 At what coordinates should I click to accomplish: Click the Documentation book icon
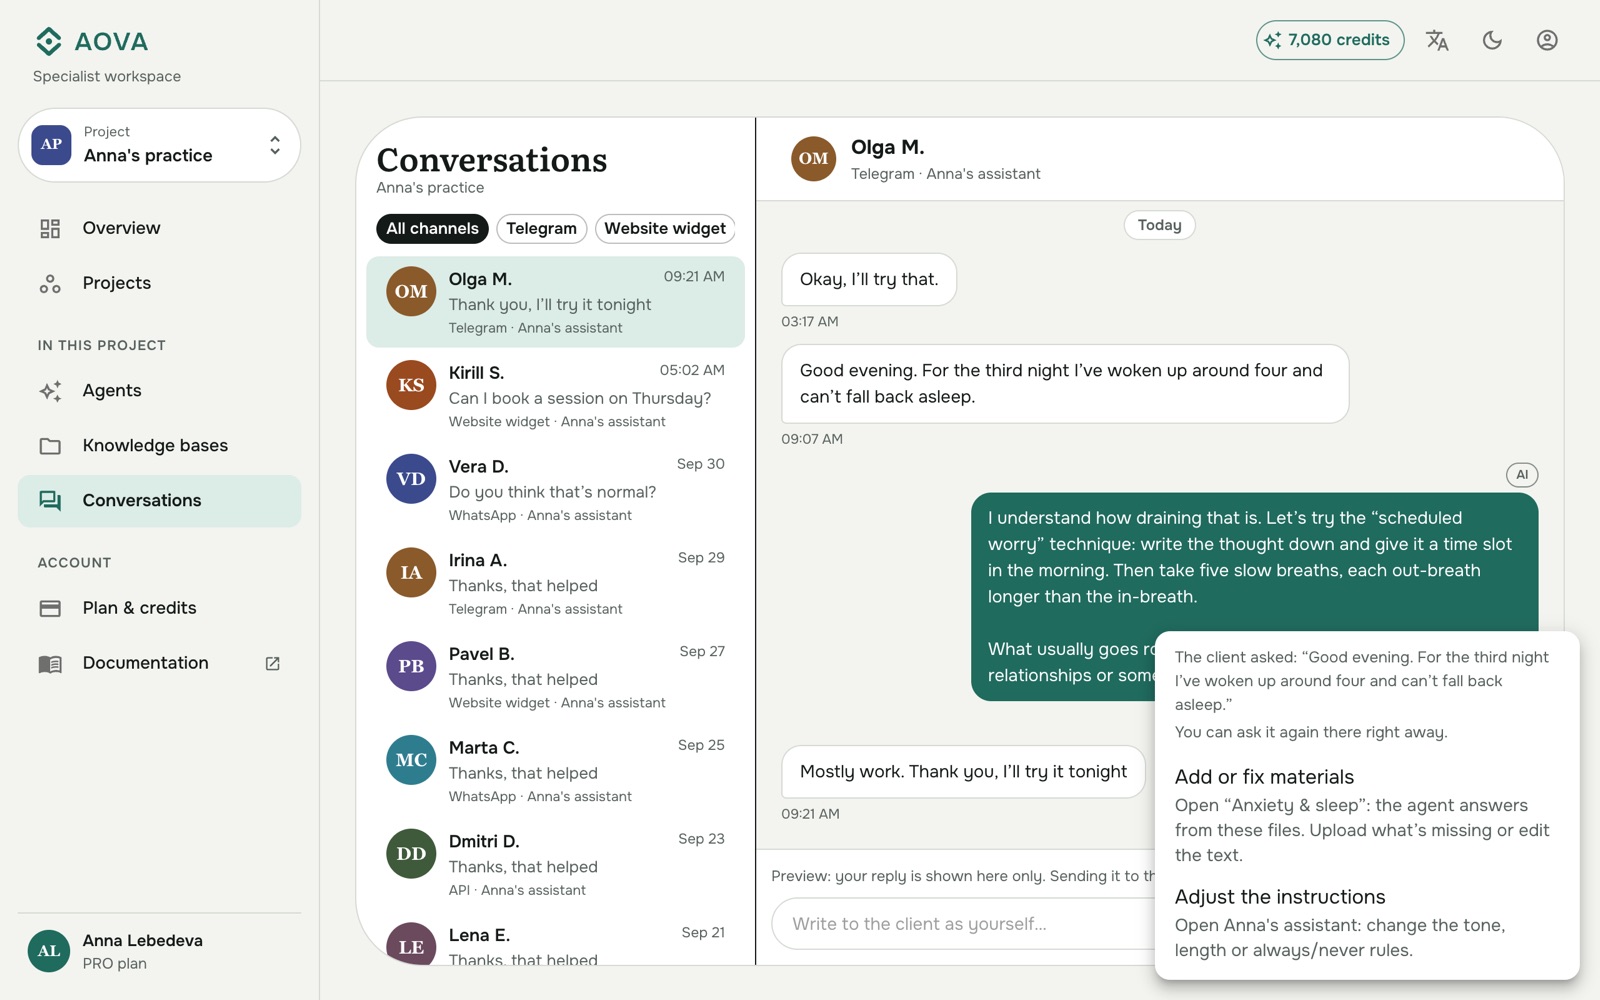[50, 664]
